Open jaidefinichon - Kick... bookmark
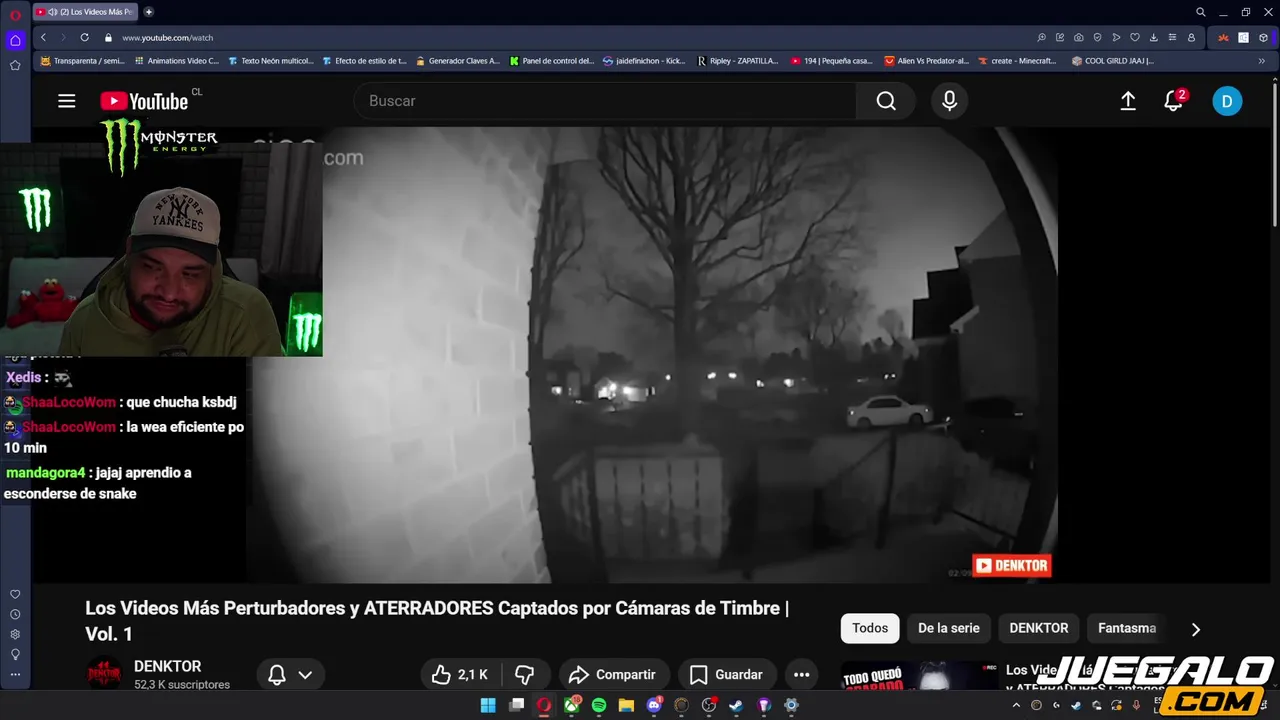 644,61
